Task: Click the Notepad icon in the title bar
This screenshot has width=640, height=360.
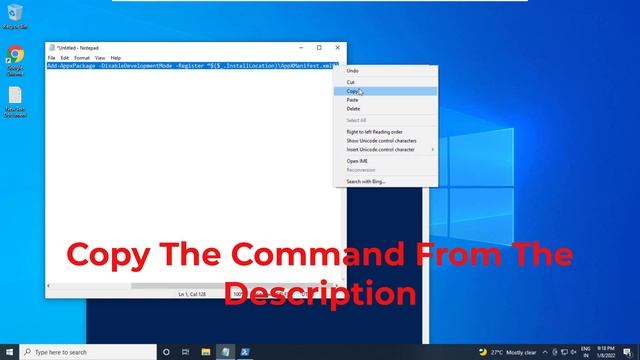Action: point(52,48)
